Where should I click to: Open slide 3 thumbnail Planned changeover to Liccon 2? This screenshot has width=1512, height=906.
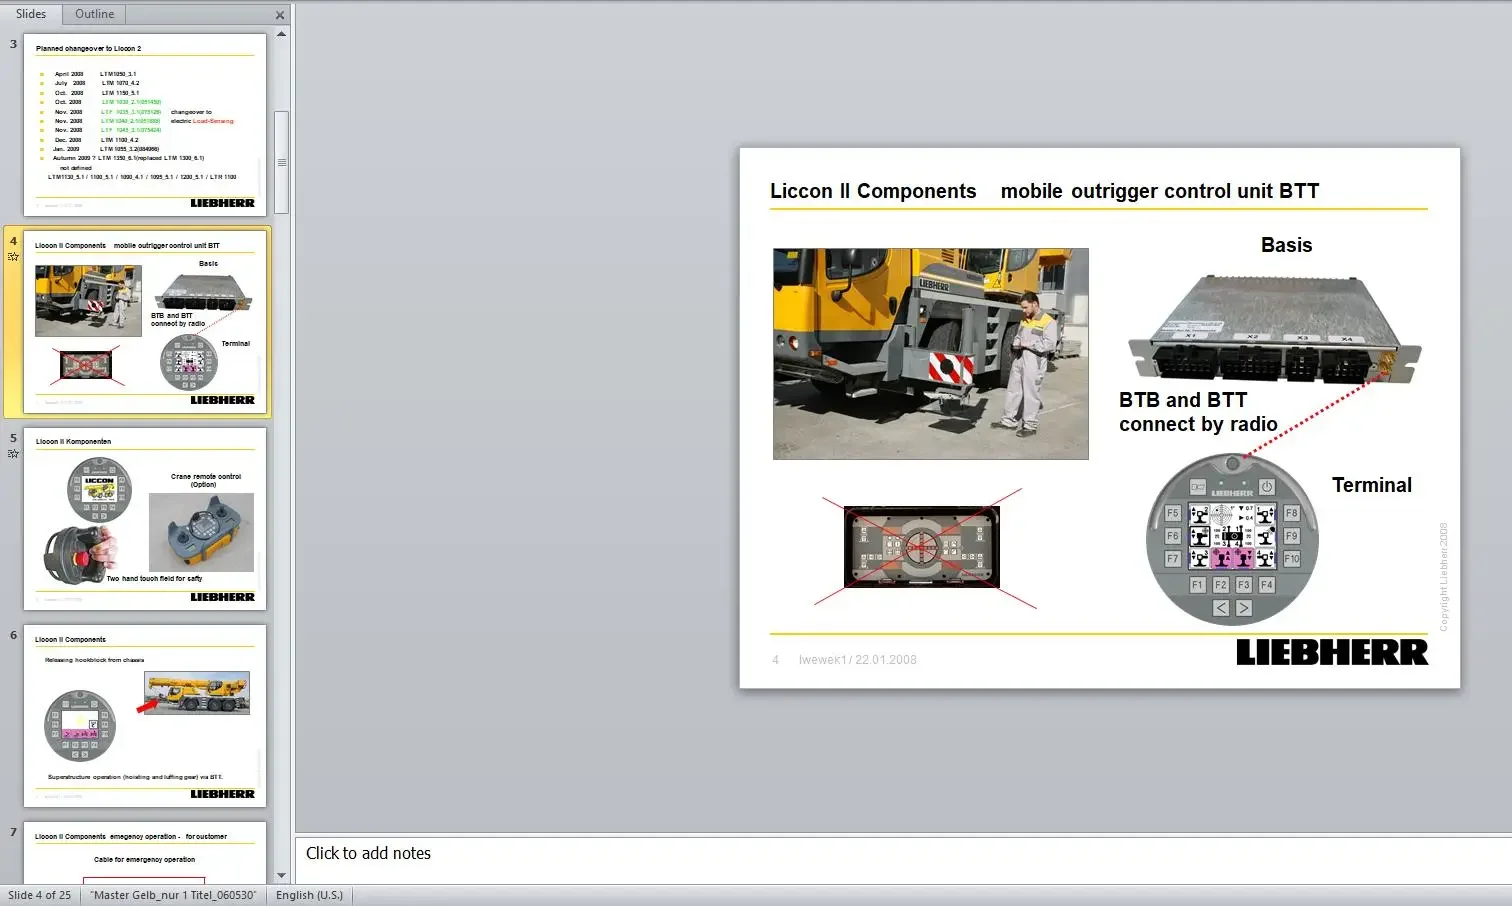[145, 124]
